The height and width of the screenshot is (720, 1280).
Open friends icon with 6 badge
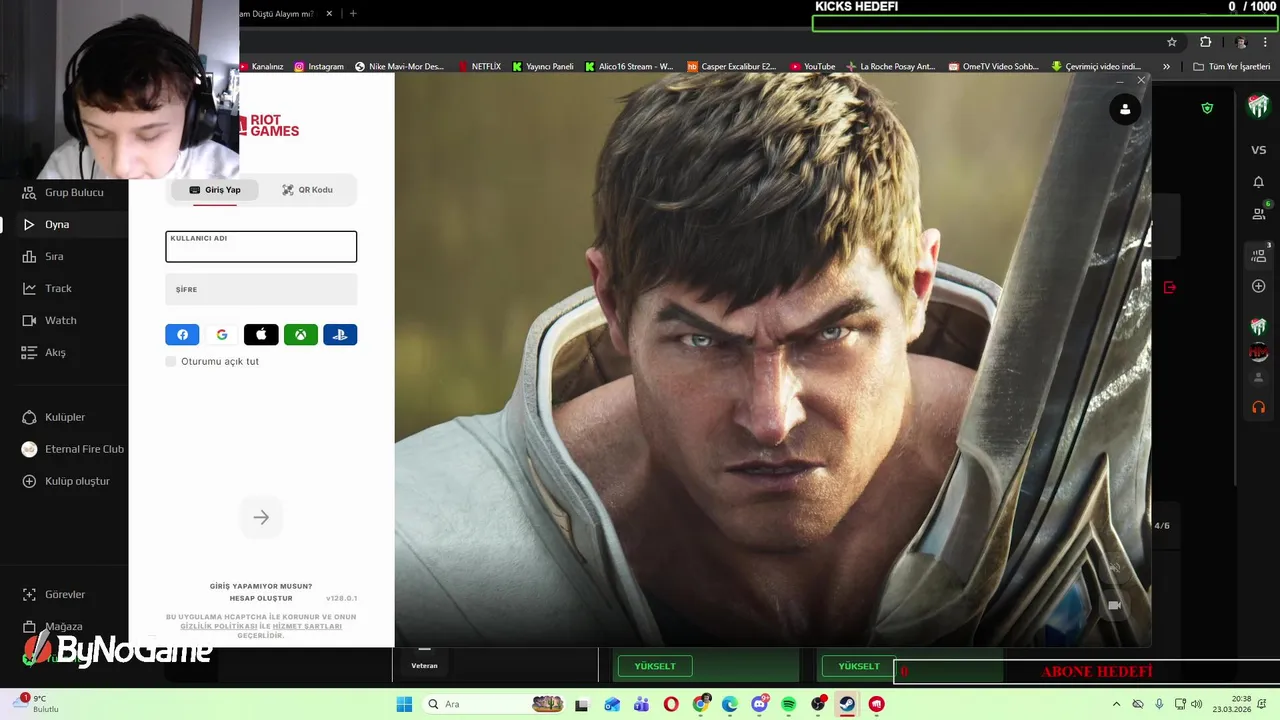(1259, 213)
